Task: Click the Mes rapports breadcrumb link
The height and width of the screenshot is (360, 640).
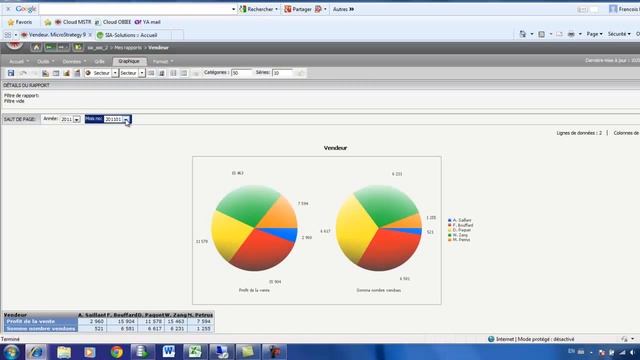Action: point(128,48)
